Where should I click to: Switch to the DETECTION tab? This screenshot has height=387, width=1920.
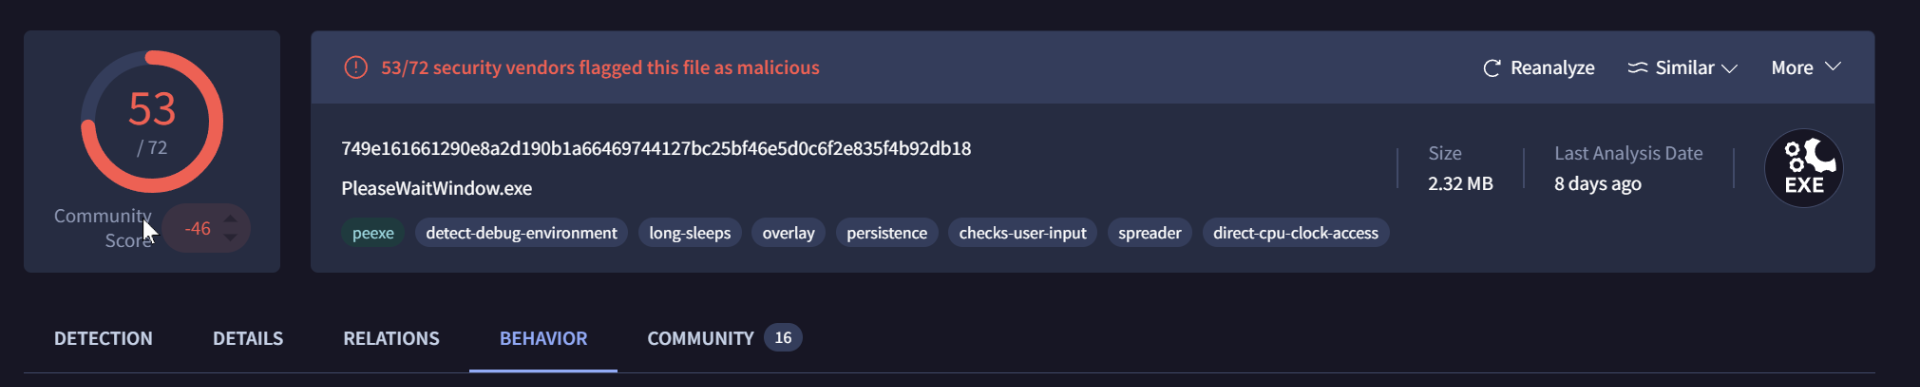click(103, 339)
